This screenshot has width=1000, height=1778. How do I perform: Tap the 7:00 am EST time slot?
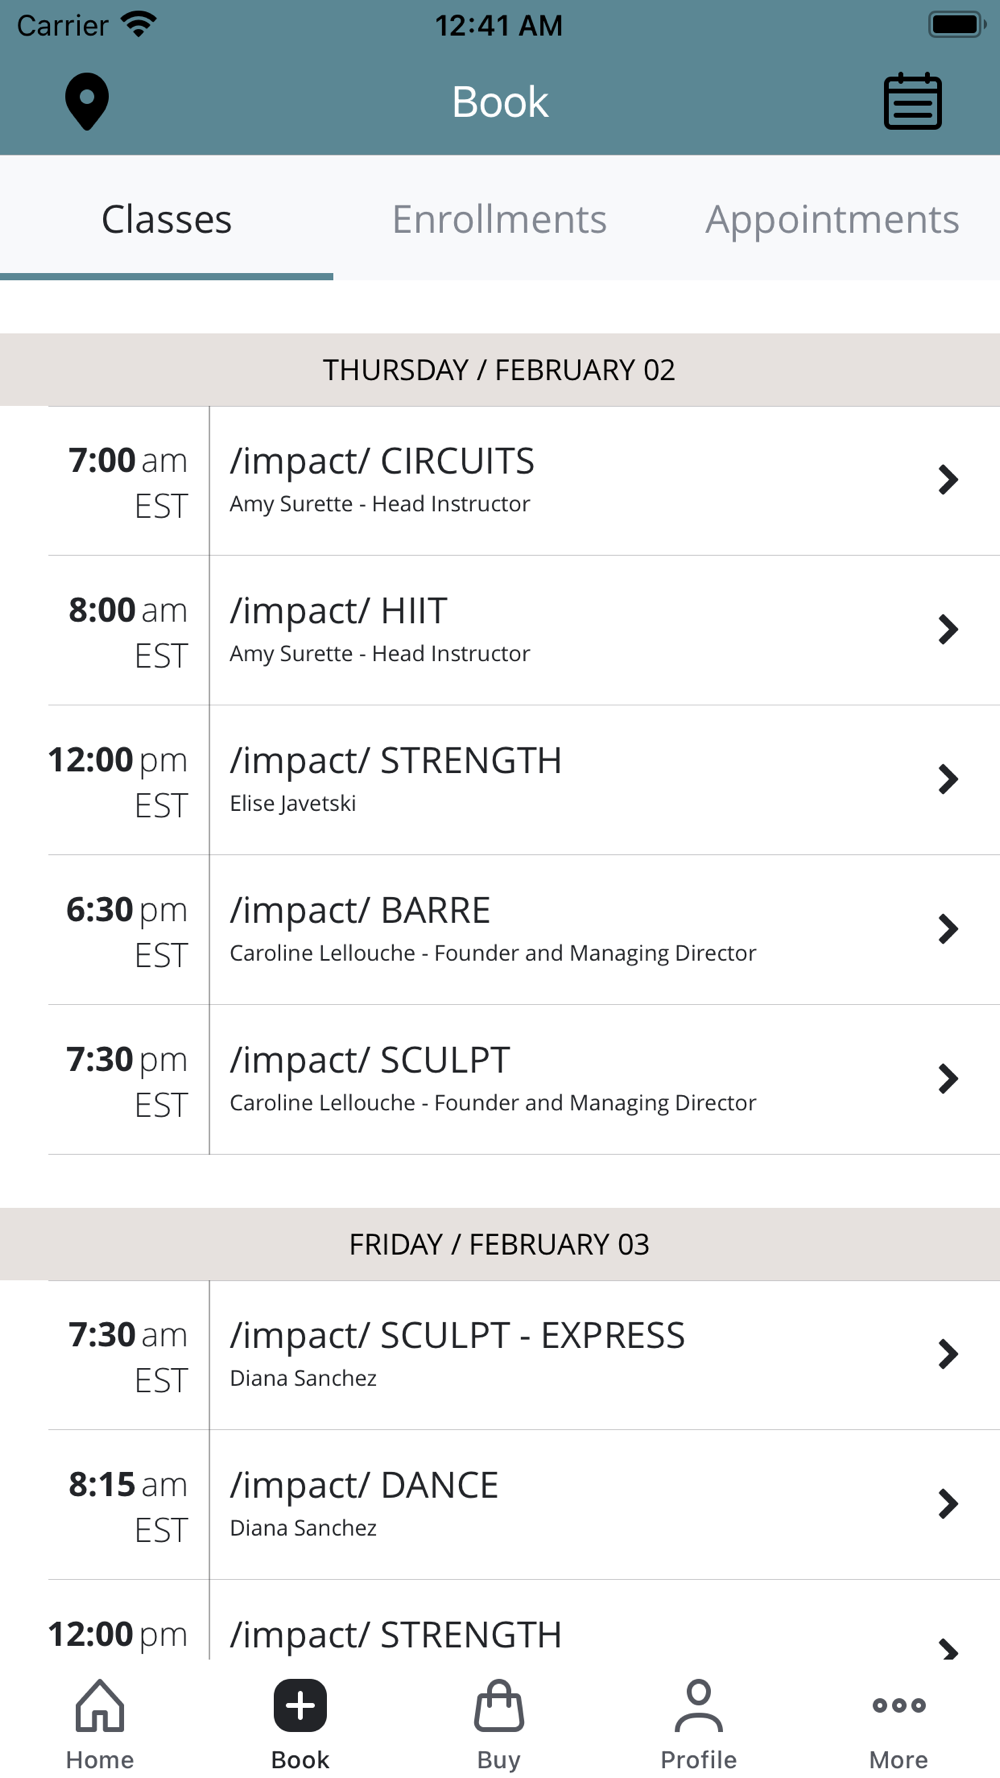pos(128,481)
